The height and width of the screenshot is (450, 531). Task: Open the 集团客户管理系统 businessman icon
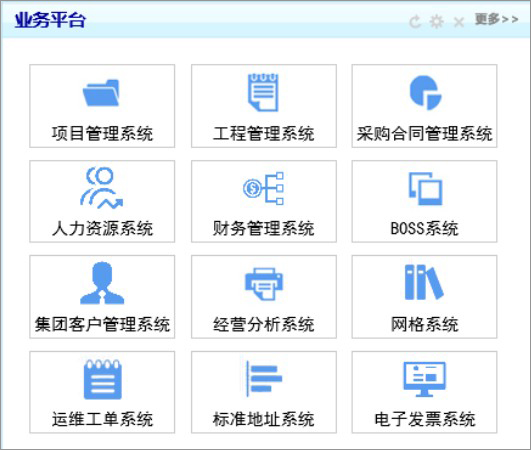click(x=102, y=283)
